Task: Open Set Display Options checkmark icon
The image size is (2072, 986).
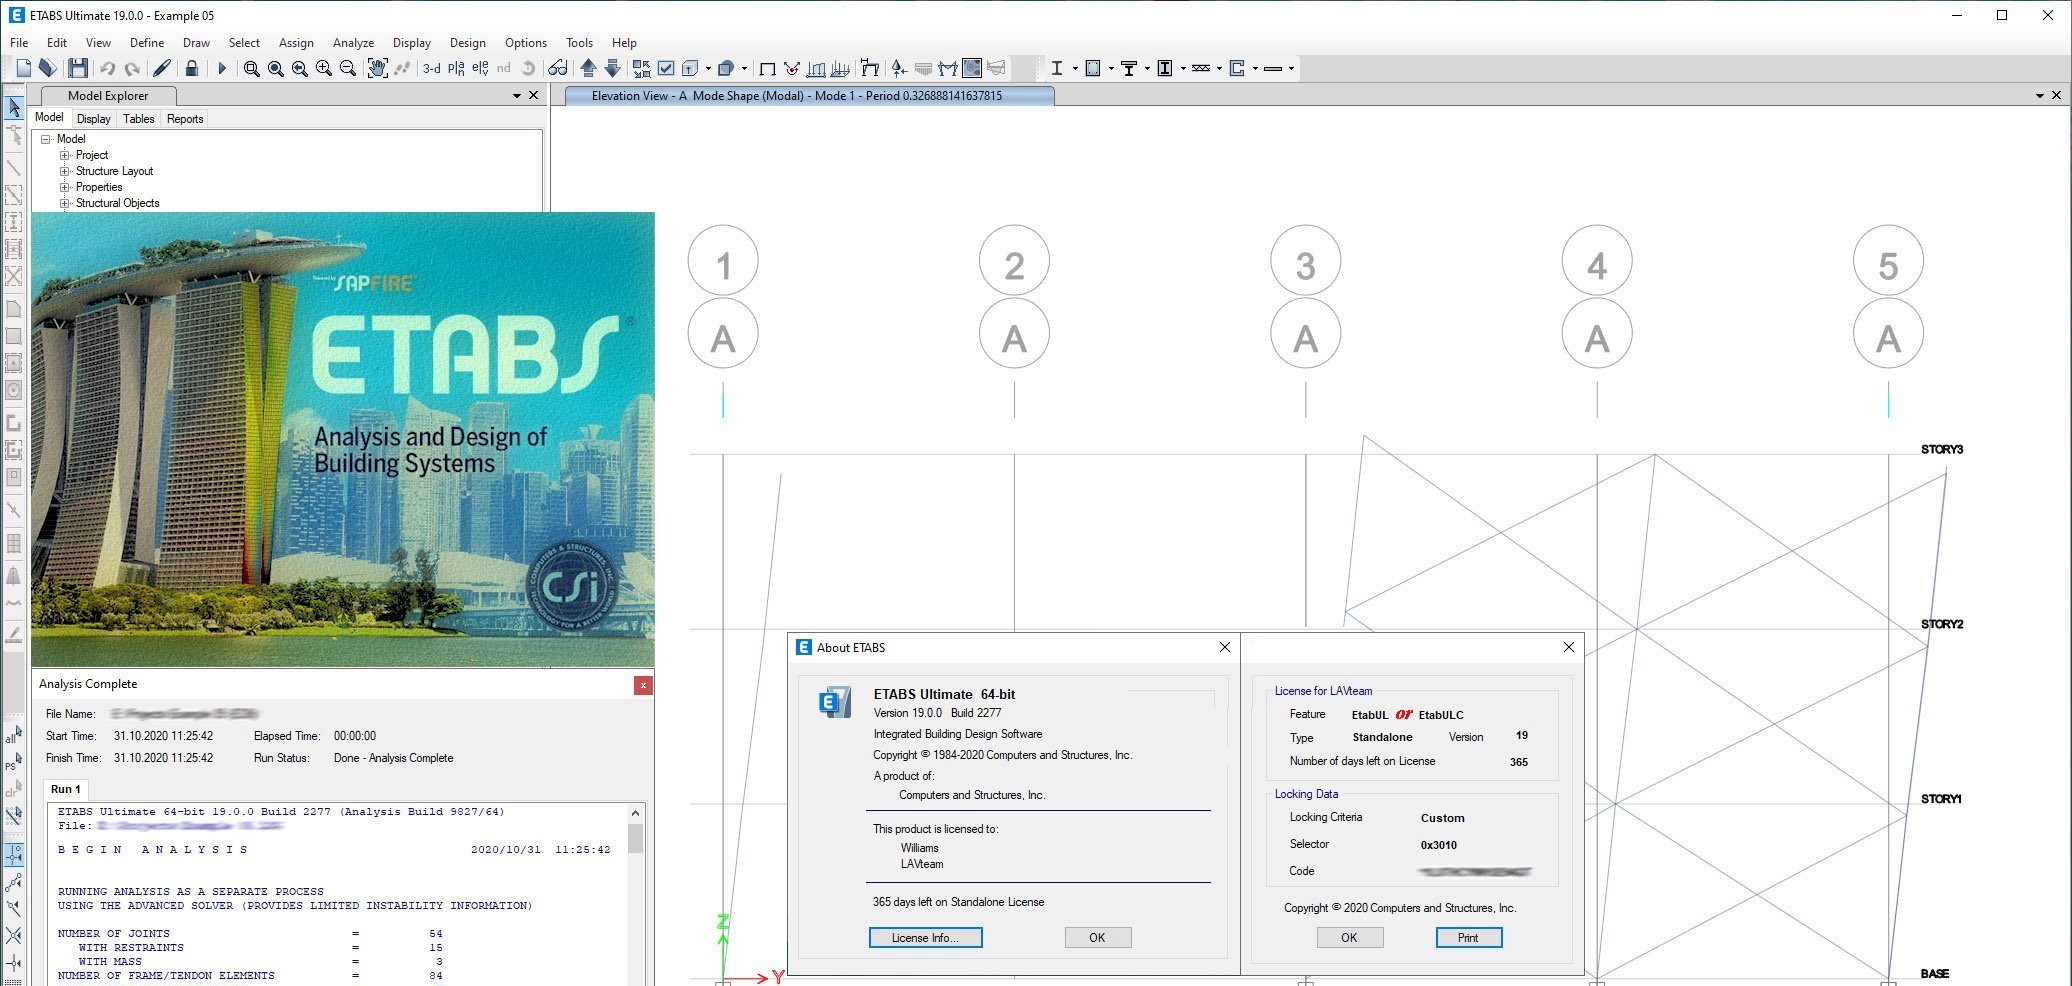Action: (x=666, y=68)
